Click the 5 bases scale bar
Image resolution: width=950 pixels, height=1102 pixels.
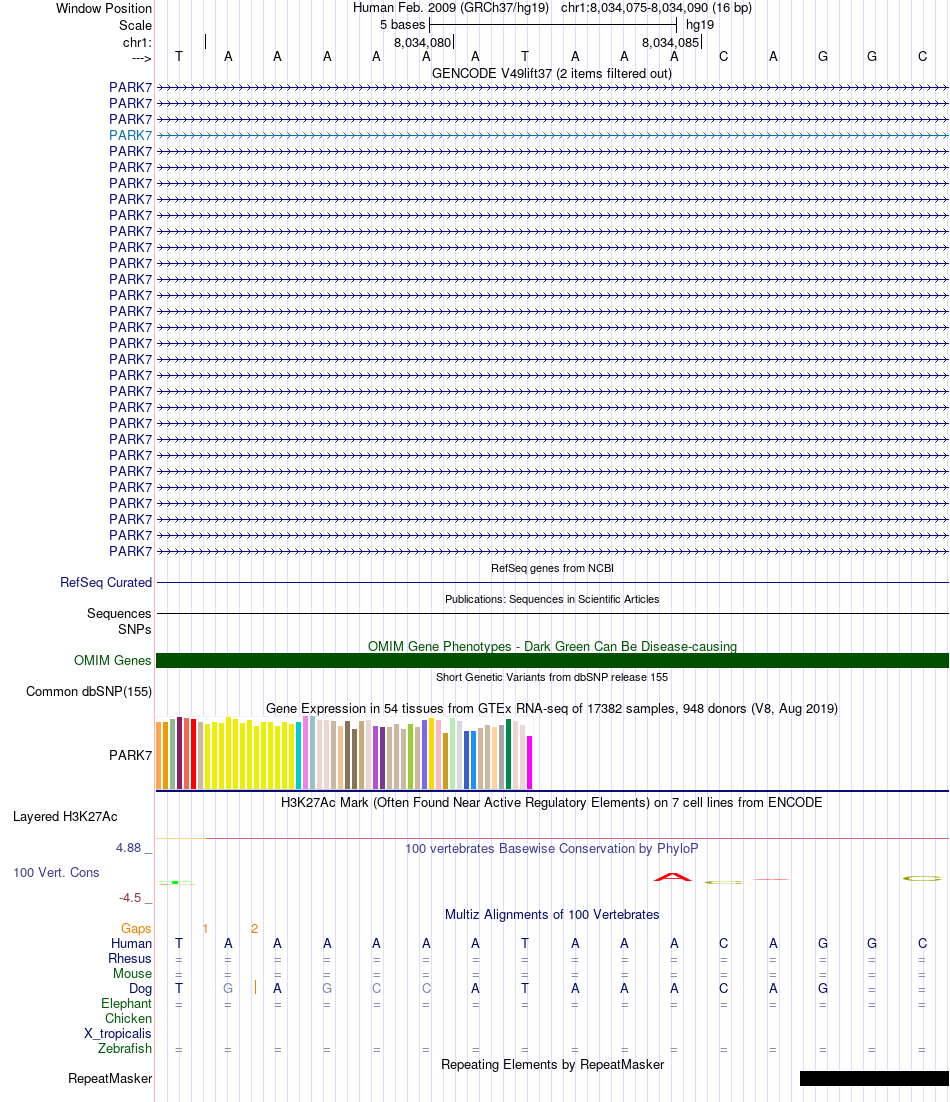click(x=552, y=25)
